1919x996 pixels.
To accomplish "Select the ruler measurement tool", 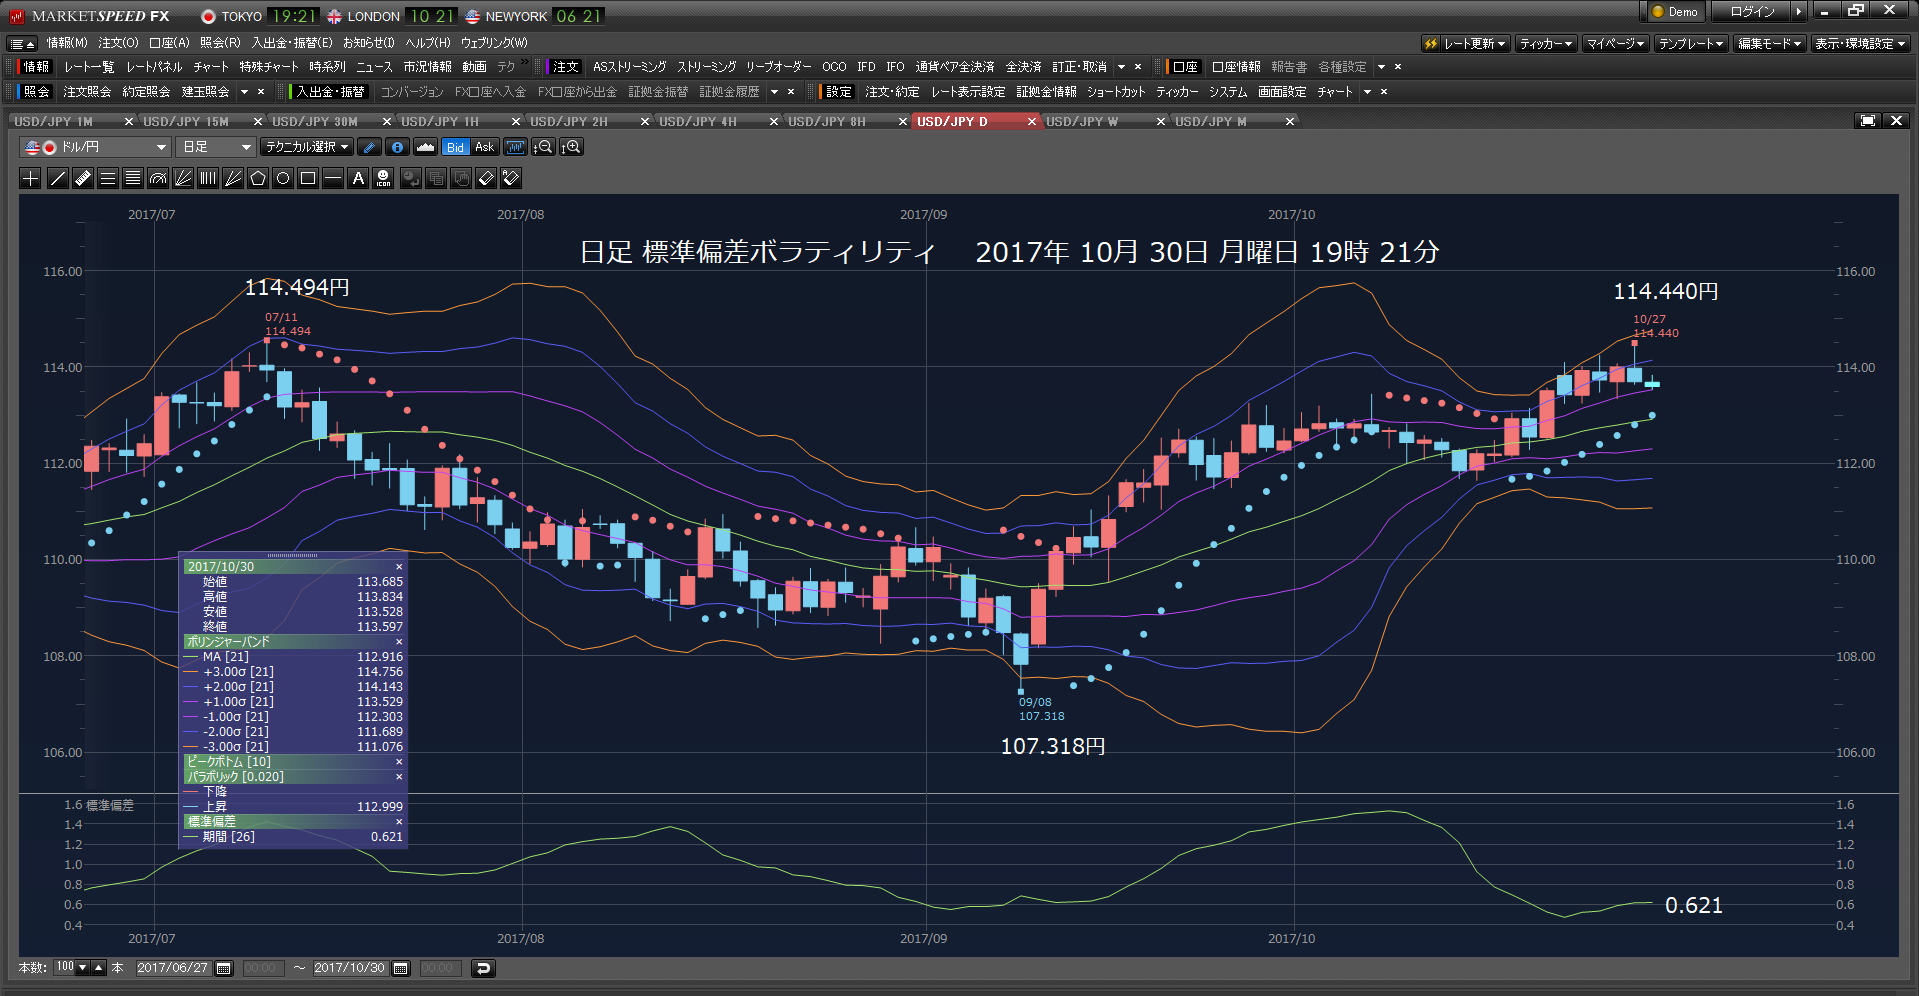I will click(x=83, y=178).
